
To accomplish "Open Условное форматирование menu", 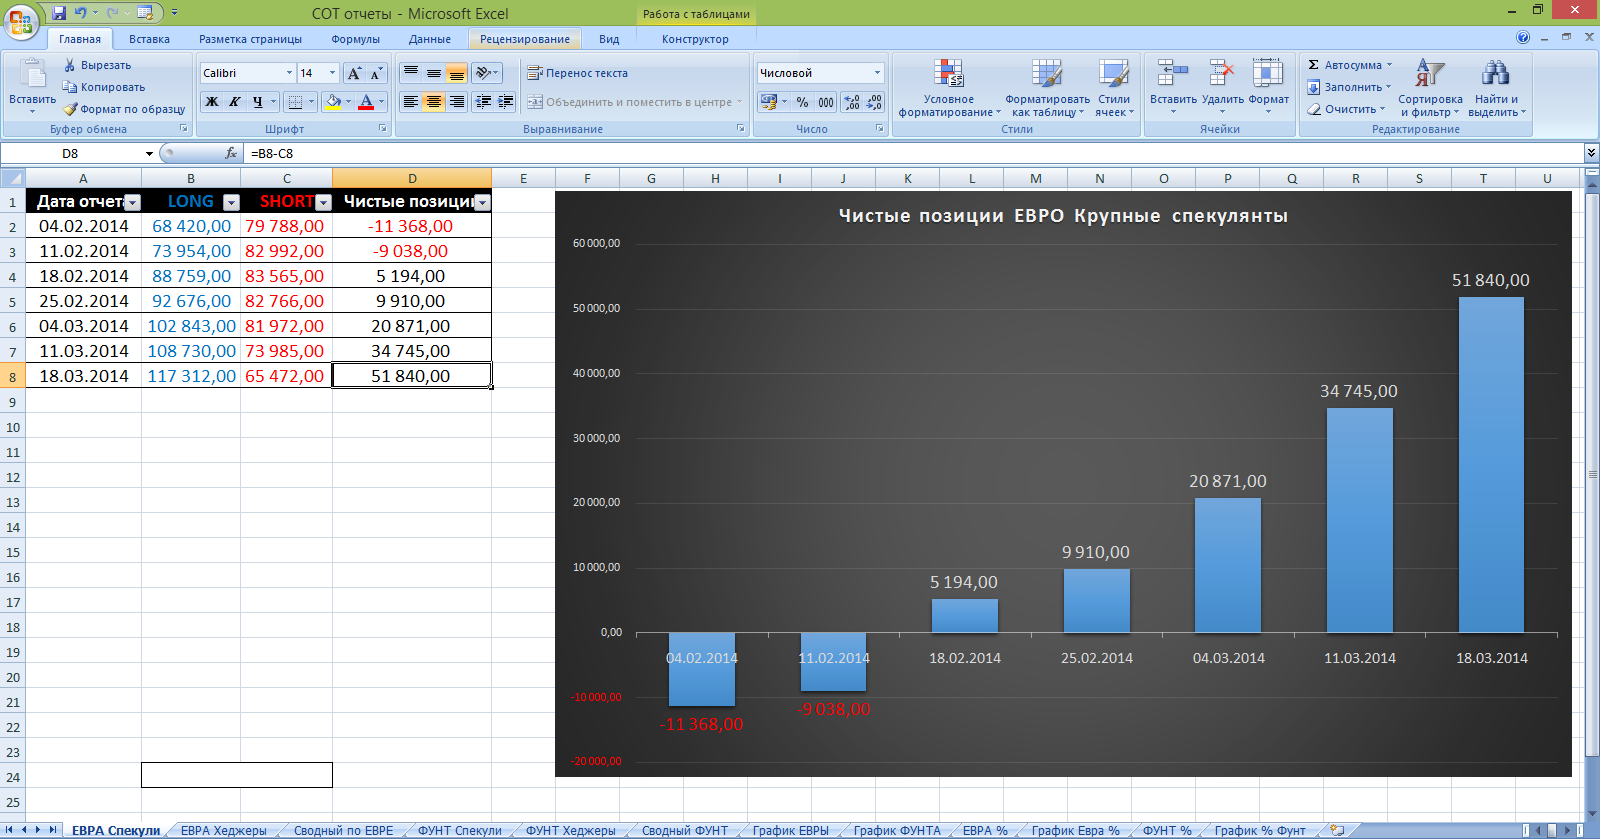I will (x=948, y=88).
